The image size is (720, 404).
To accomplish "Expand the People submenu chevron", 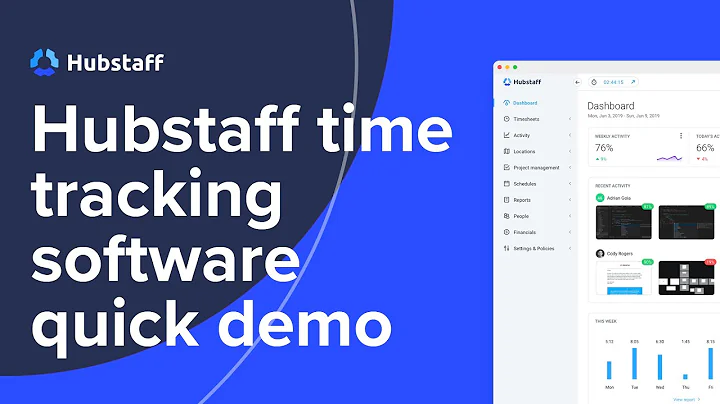I will [570, 216].
